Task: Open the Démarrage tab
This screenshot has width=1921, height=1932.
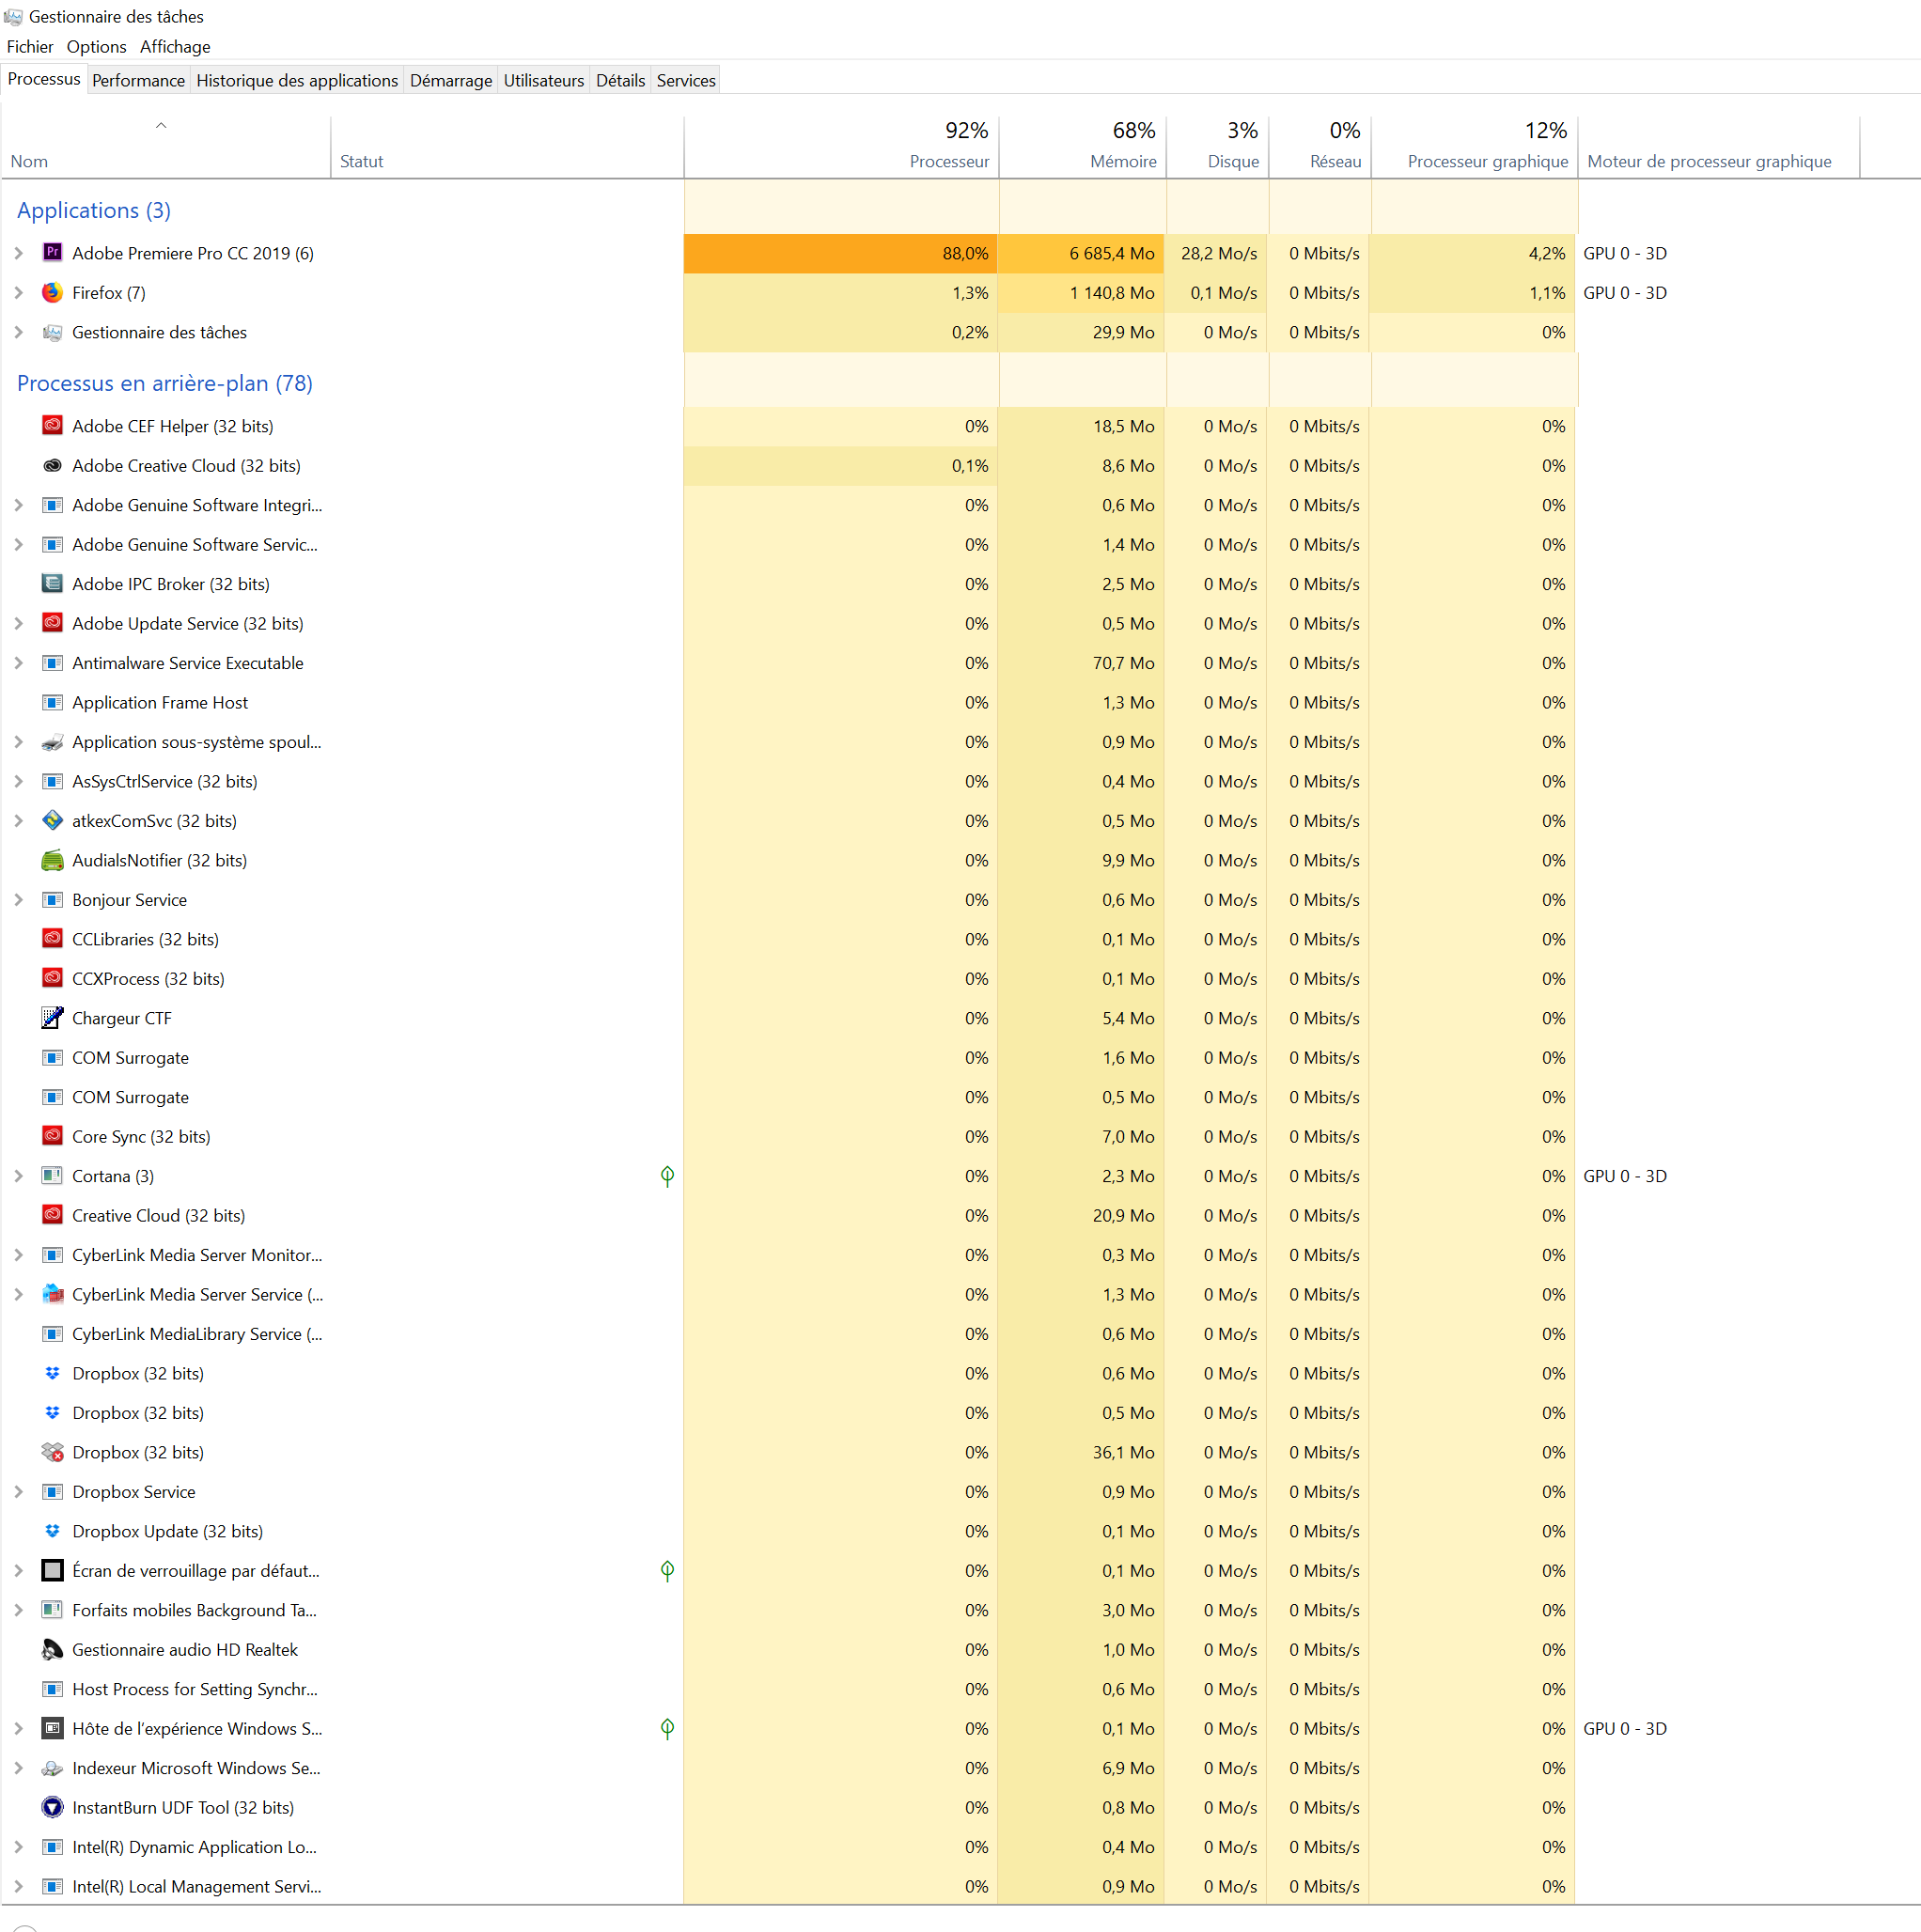Action: point(451,80)
